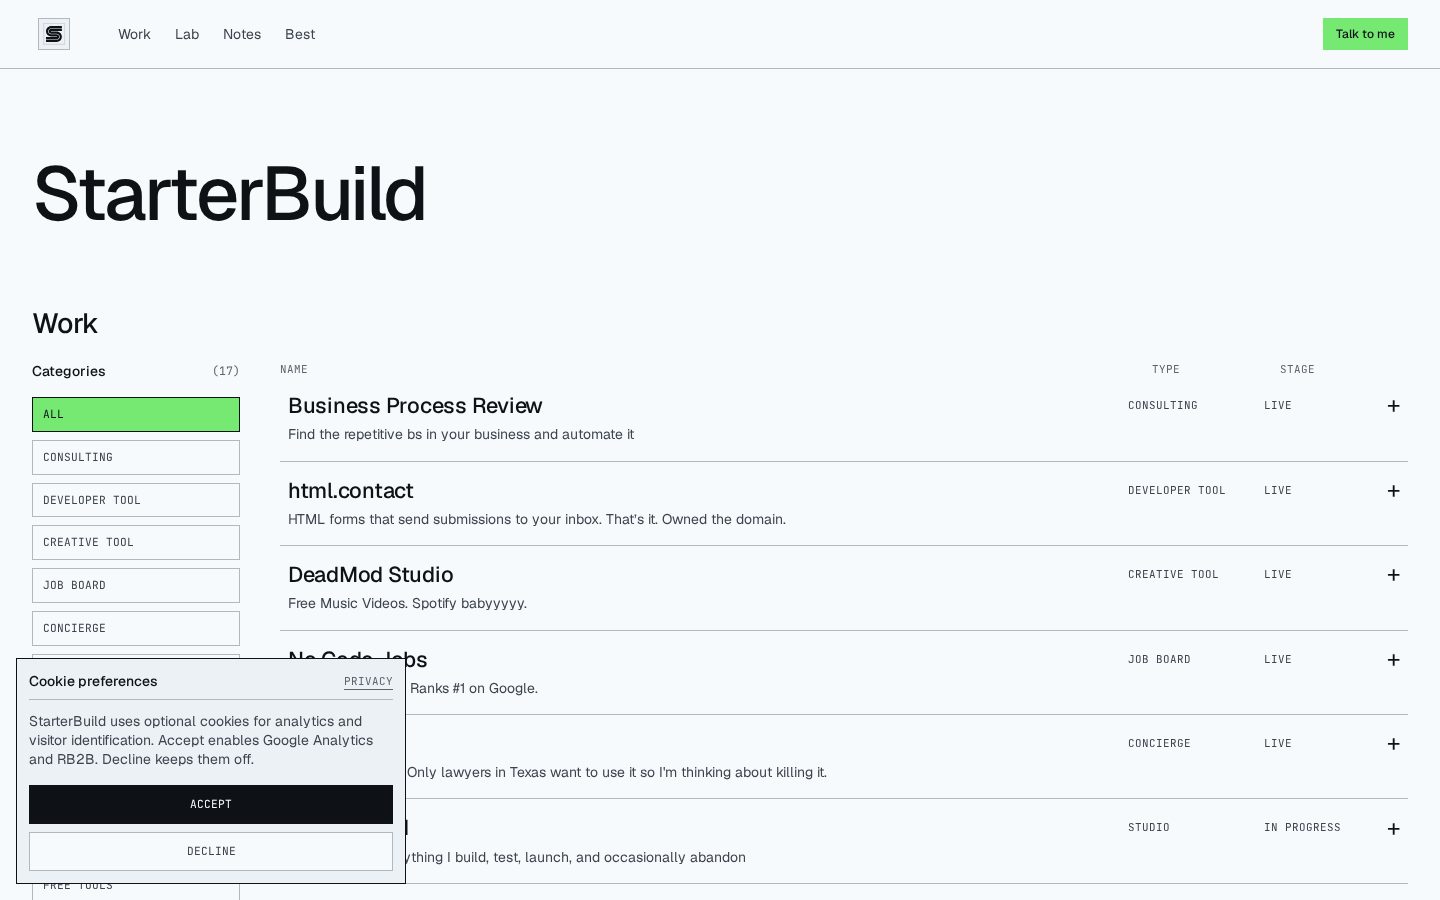
Task: Open the Business Process Review title
Action: (x=415, y=406)
